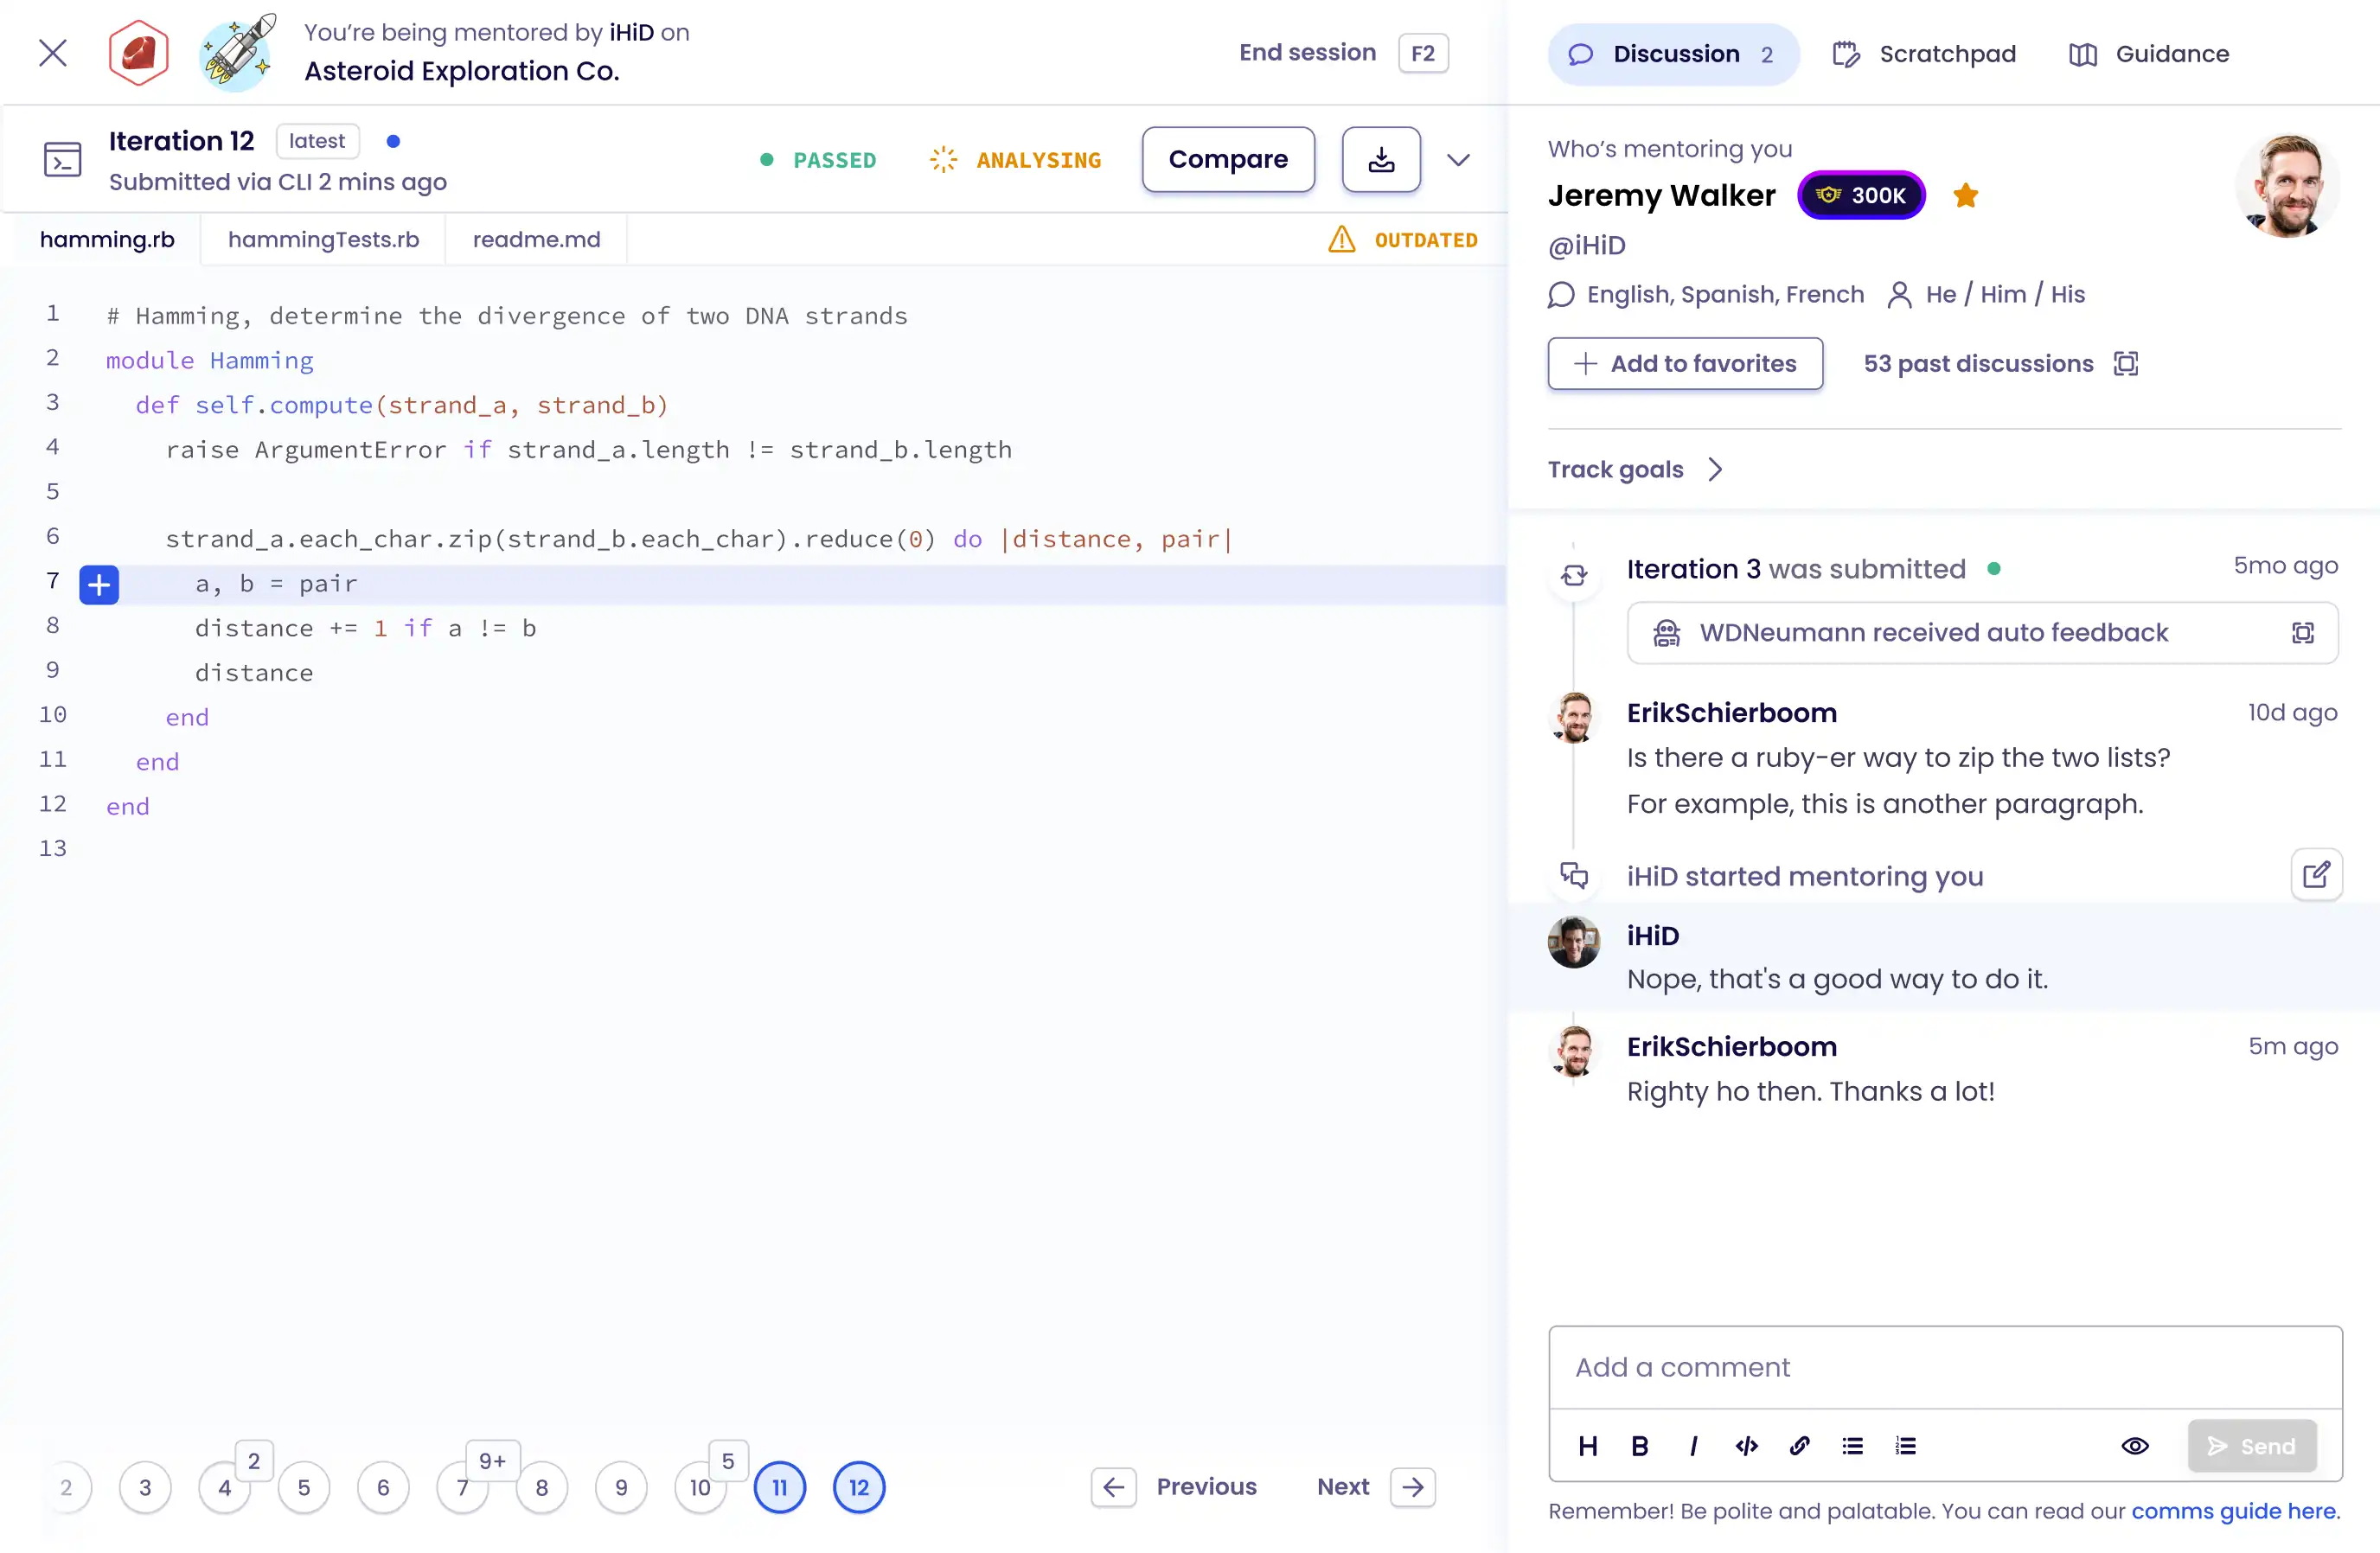Expand the iteration options chevron
Viewport: 2380px width, 1553px height.
[x=1458, y=160]
